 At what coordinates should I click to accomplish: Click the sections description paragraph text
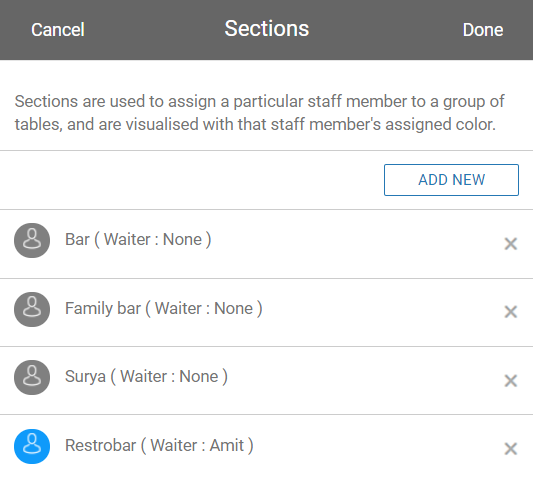[259, 113]
